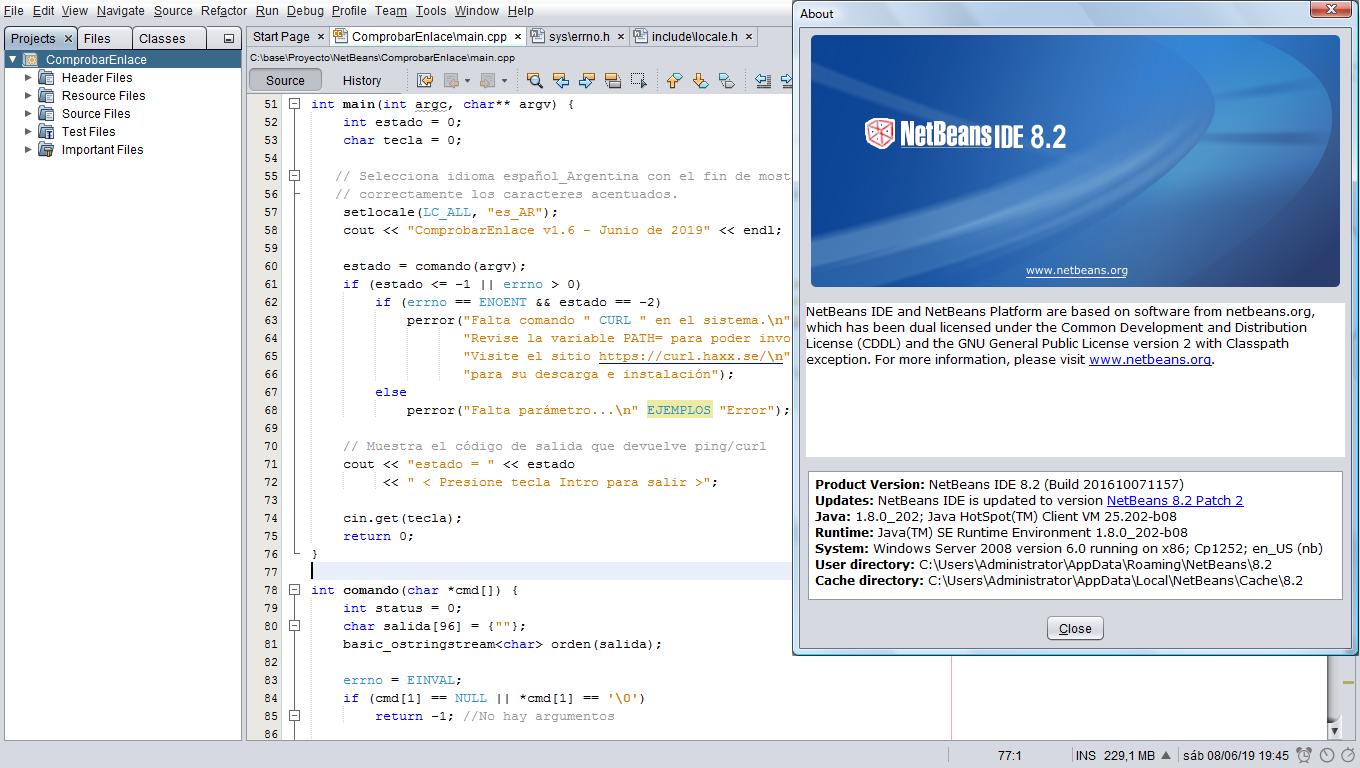Open www.netbeans.org link on splash image
The width and height of the screenshot is (1360, 768).
tap(1076, 270)
